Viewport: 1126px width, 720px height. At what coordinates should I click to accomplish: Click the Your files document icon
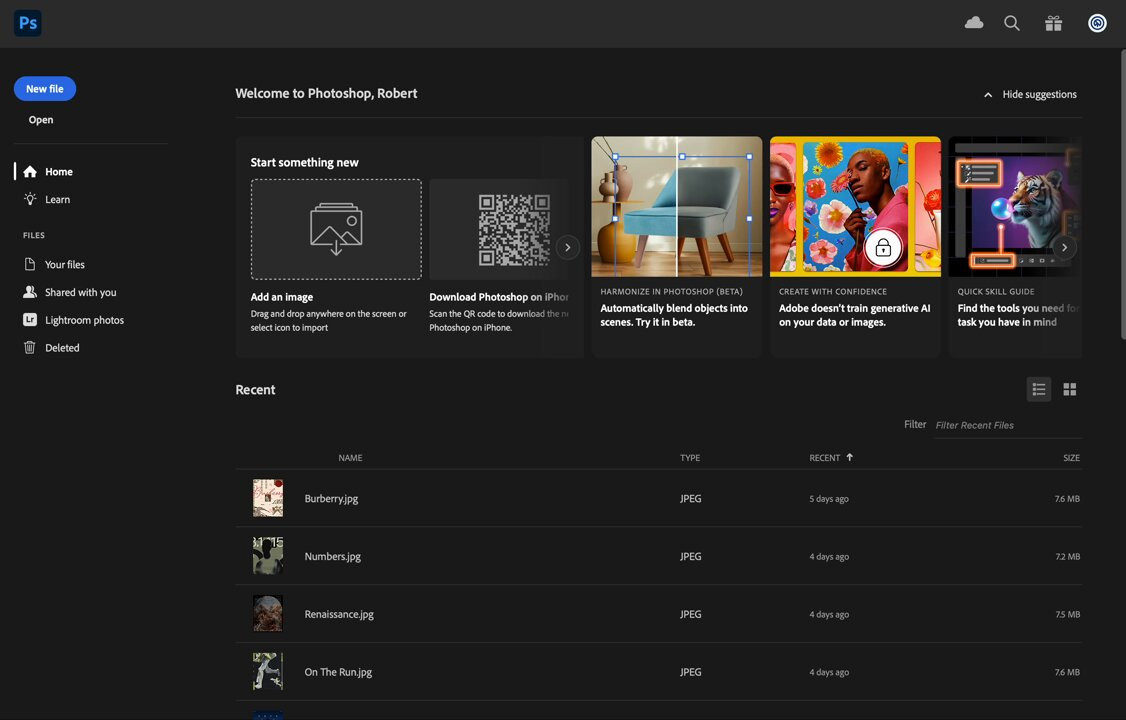(x=29, y=264)
